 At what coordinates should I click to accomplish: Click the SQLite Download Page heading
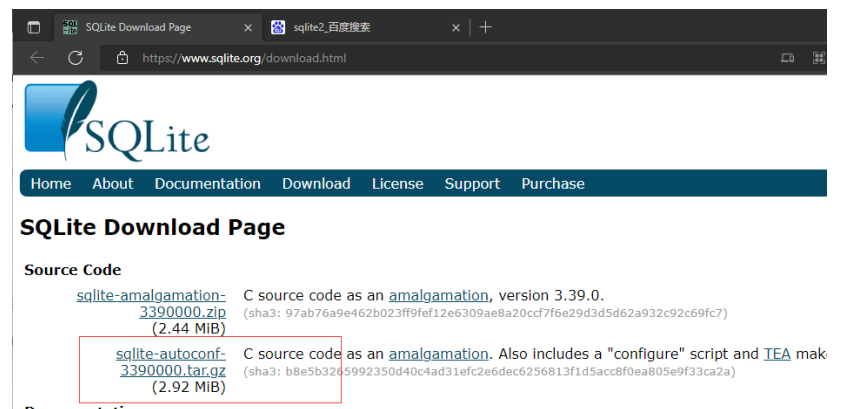152,228
